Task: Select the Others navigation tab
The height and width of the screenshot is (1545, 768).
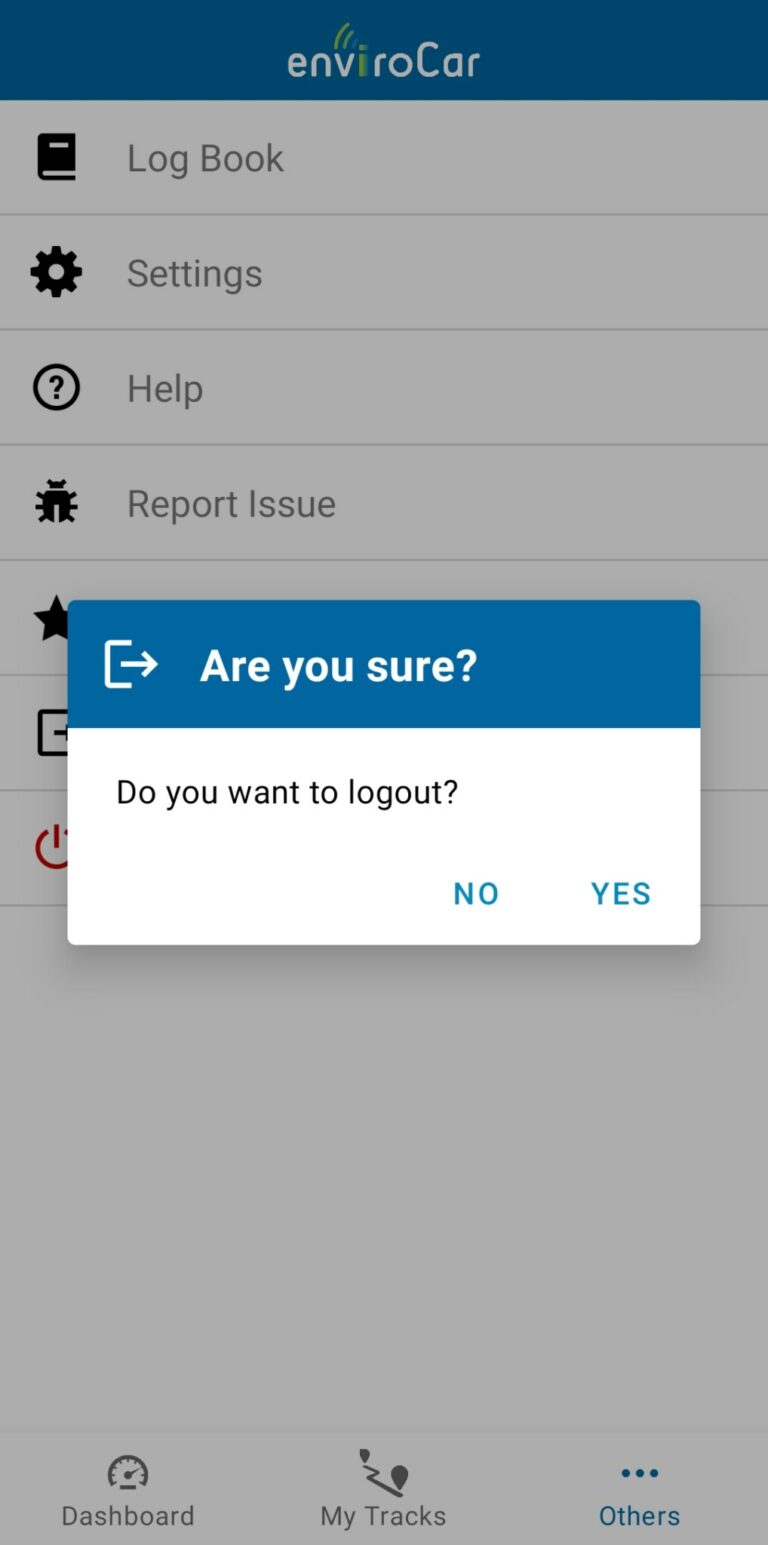Action: coord(639,1490)
